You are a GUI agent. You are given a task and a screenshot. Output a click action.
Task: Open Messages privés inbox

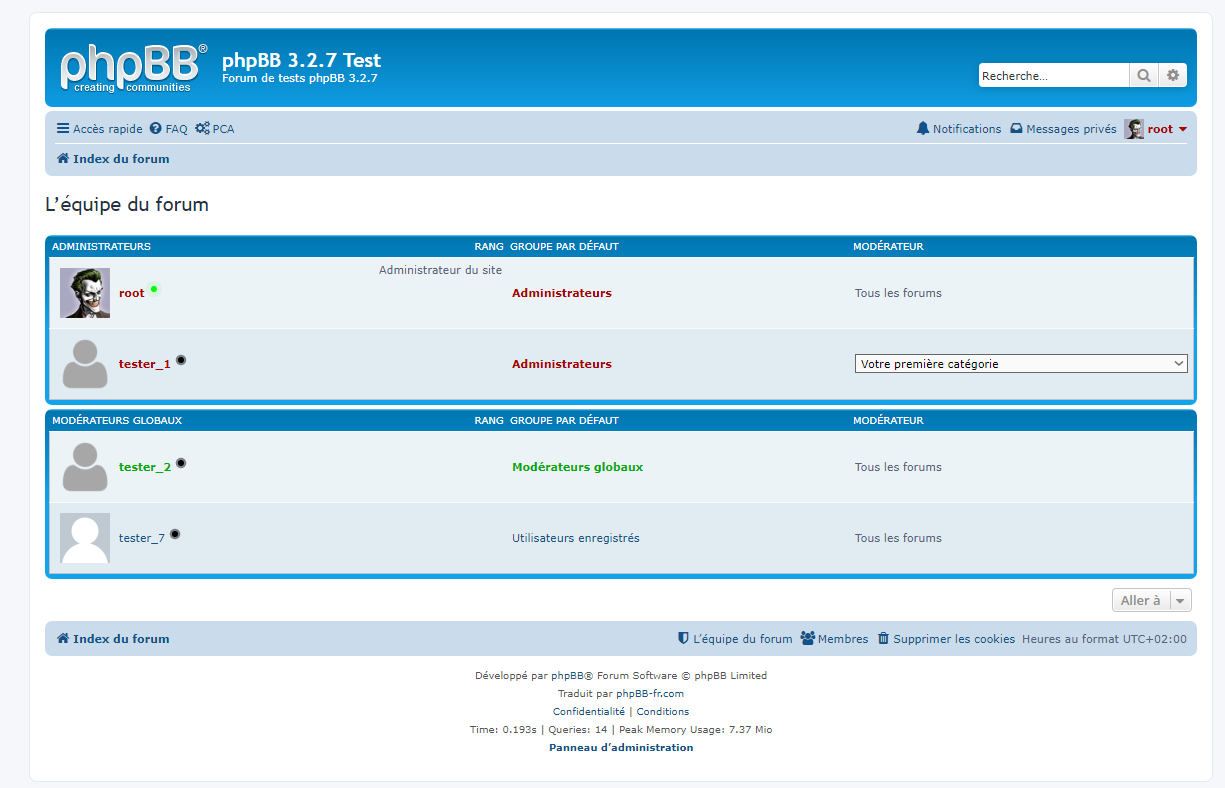(1063, 129)
